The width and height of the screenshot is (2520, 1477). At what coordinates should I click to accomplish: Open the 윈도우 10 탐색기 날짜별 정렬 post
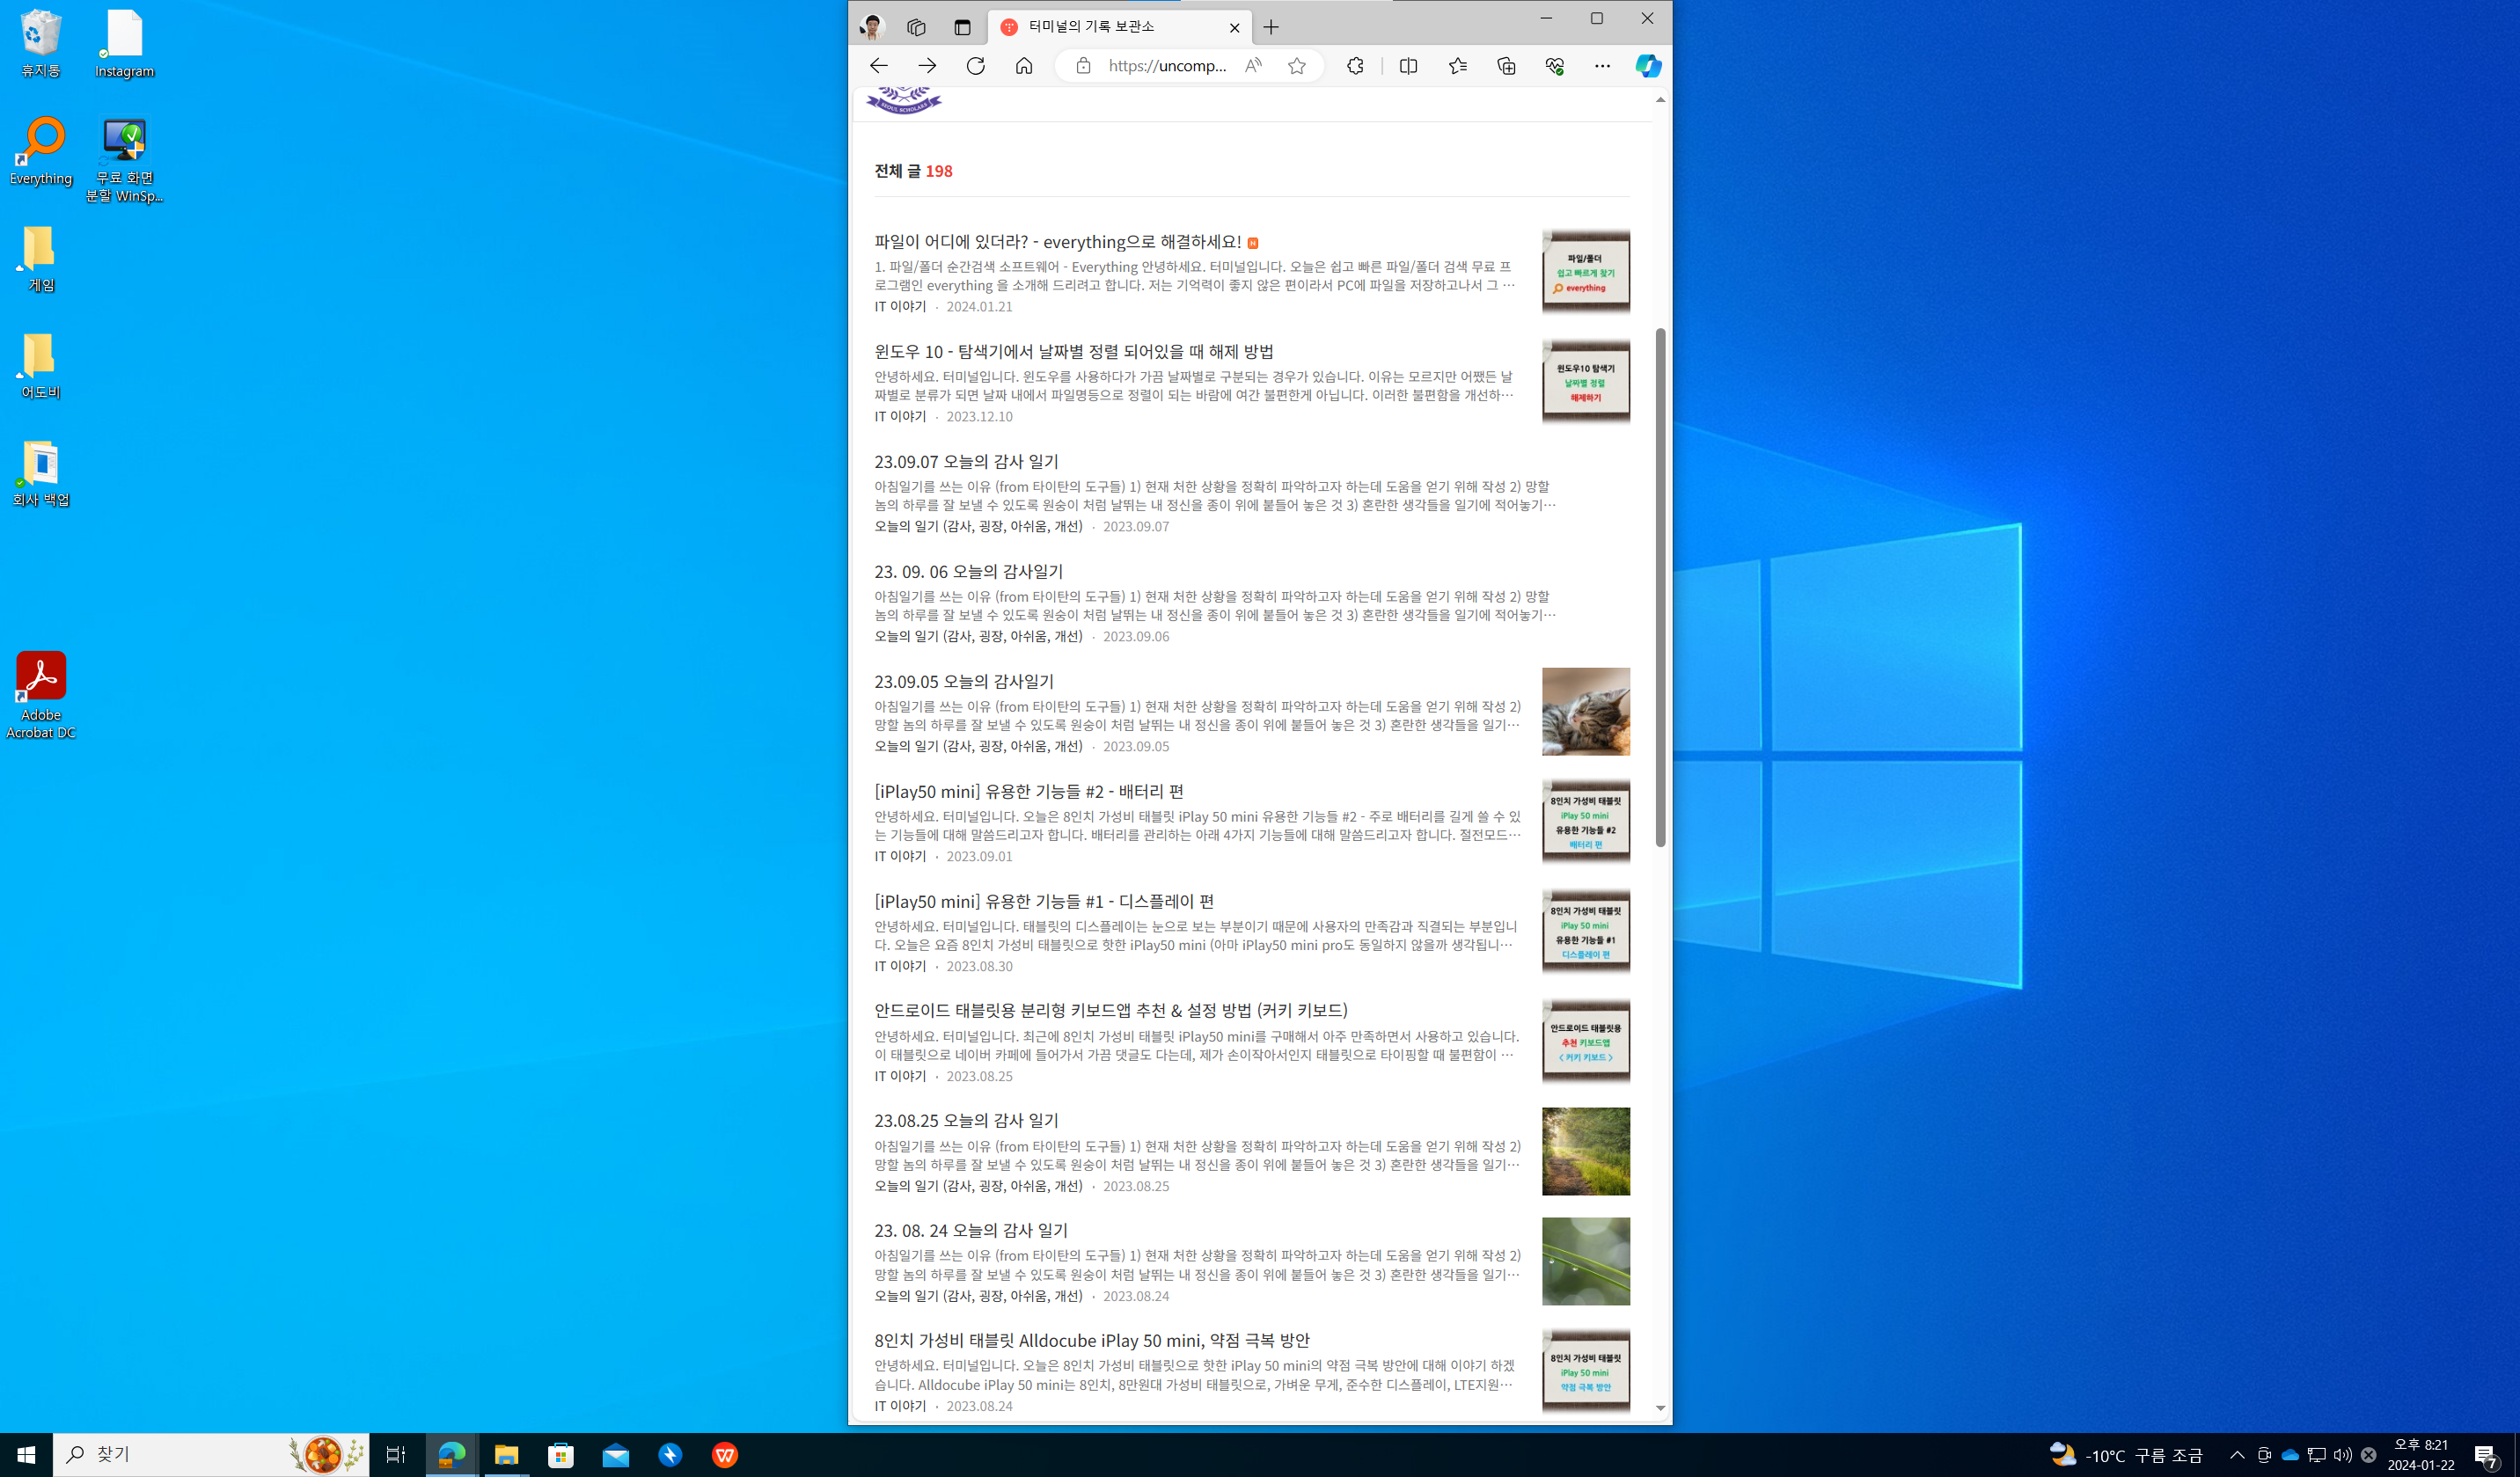pyautogui.click(x=1073, y=352)
